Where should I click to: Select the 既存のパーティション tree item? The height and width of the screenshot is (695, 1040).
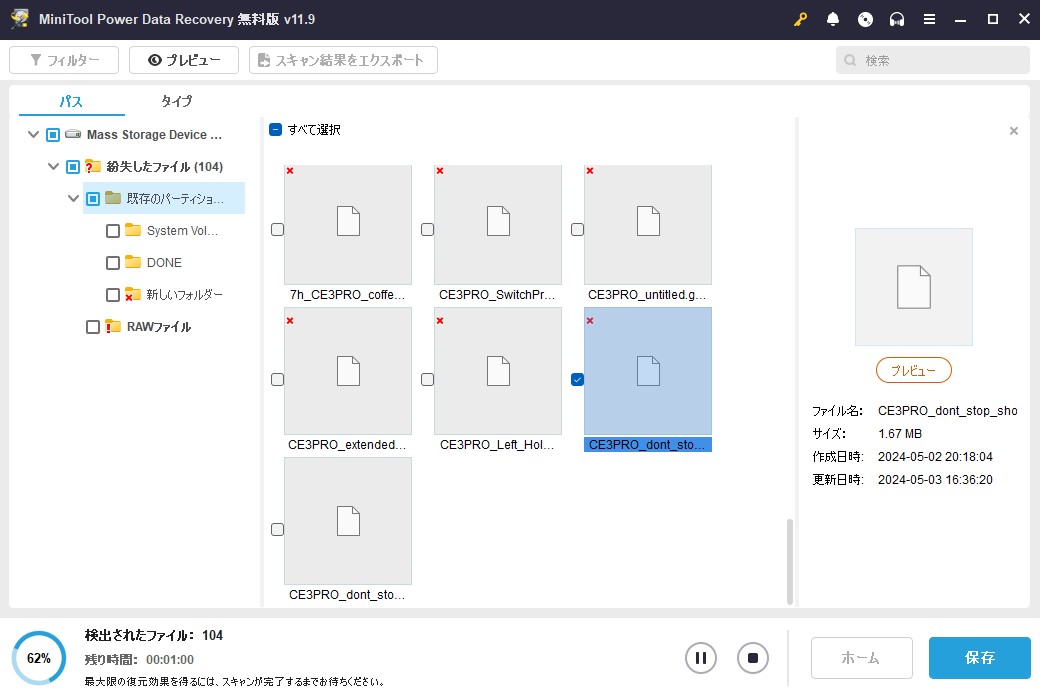(x=164, y=198)
